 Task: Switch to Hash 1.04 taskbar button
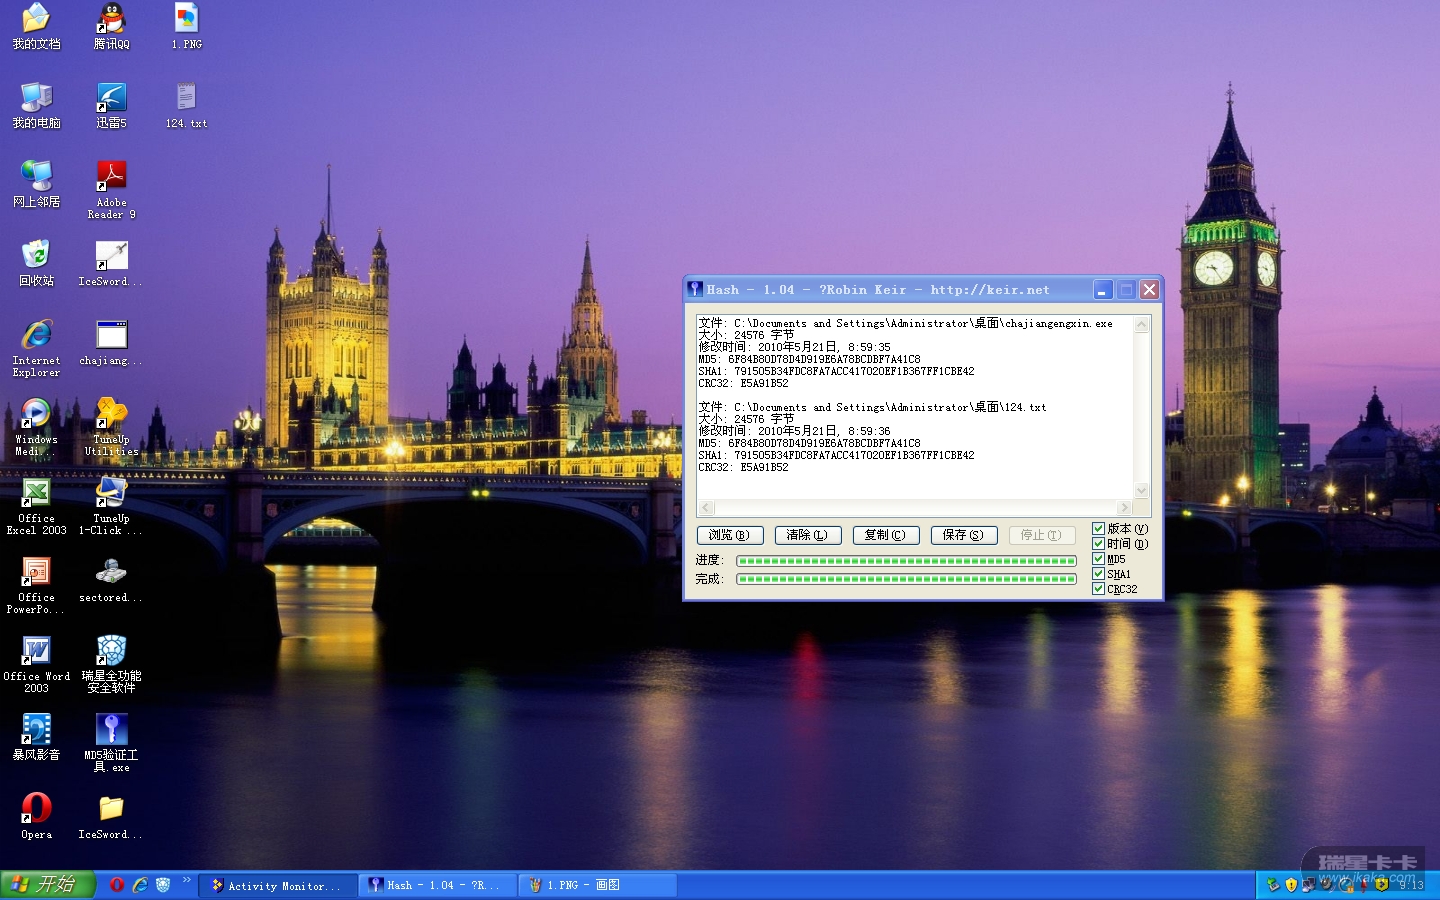pyautogui.click(x=438, y=885)
